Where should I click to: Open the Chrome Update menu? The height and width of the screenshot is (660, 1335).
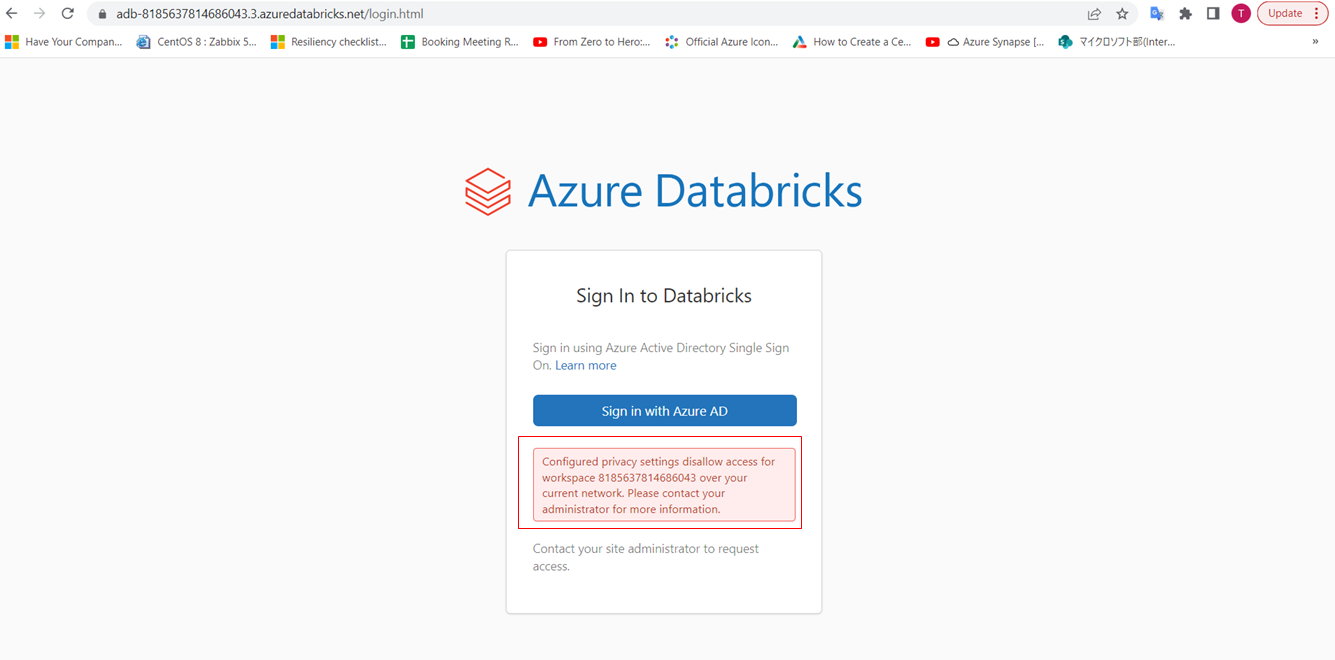click(1292, 14)
